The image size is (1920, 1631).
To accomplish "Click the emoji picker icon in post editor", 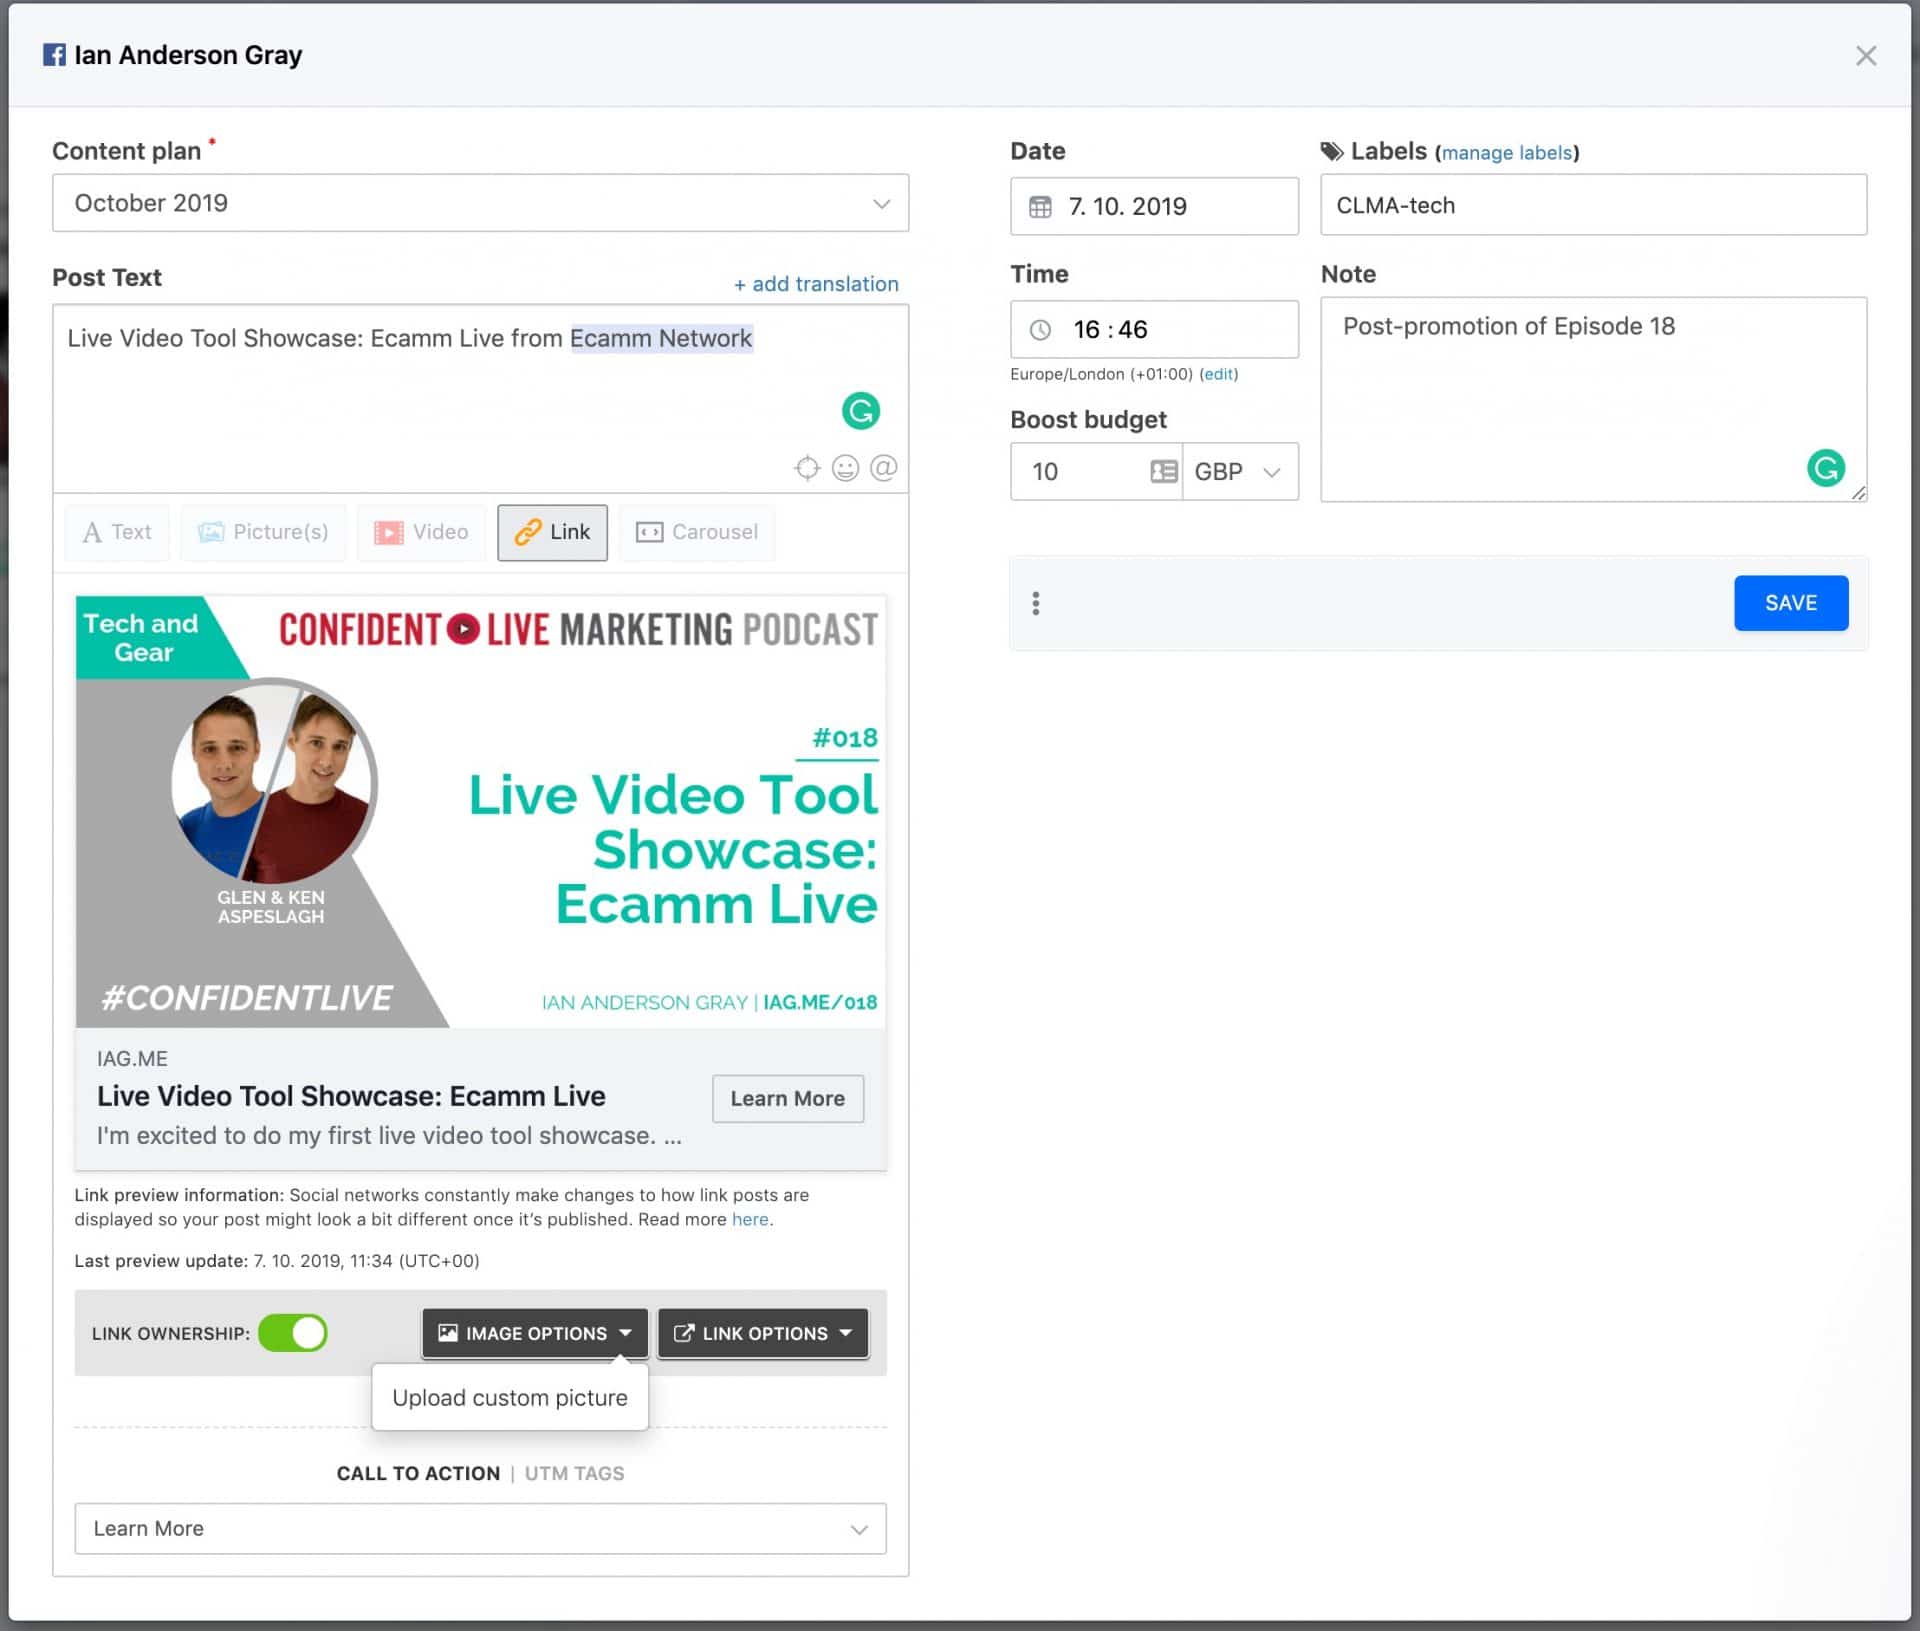I will click(844, 468).
